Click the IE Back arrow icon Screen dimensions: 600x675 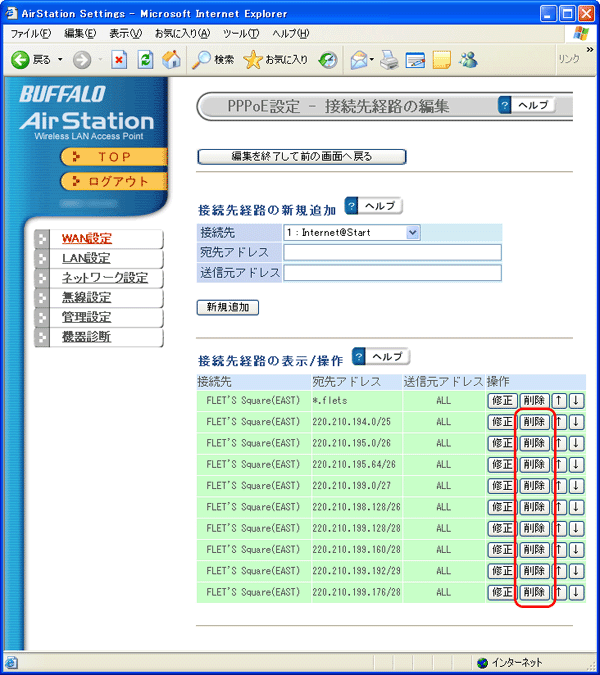click(20, 60)
